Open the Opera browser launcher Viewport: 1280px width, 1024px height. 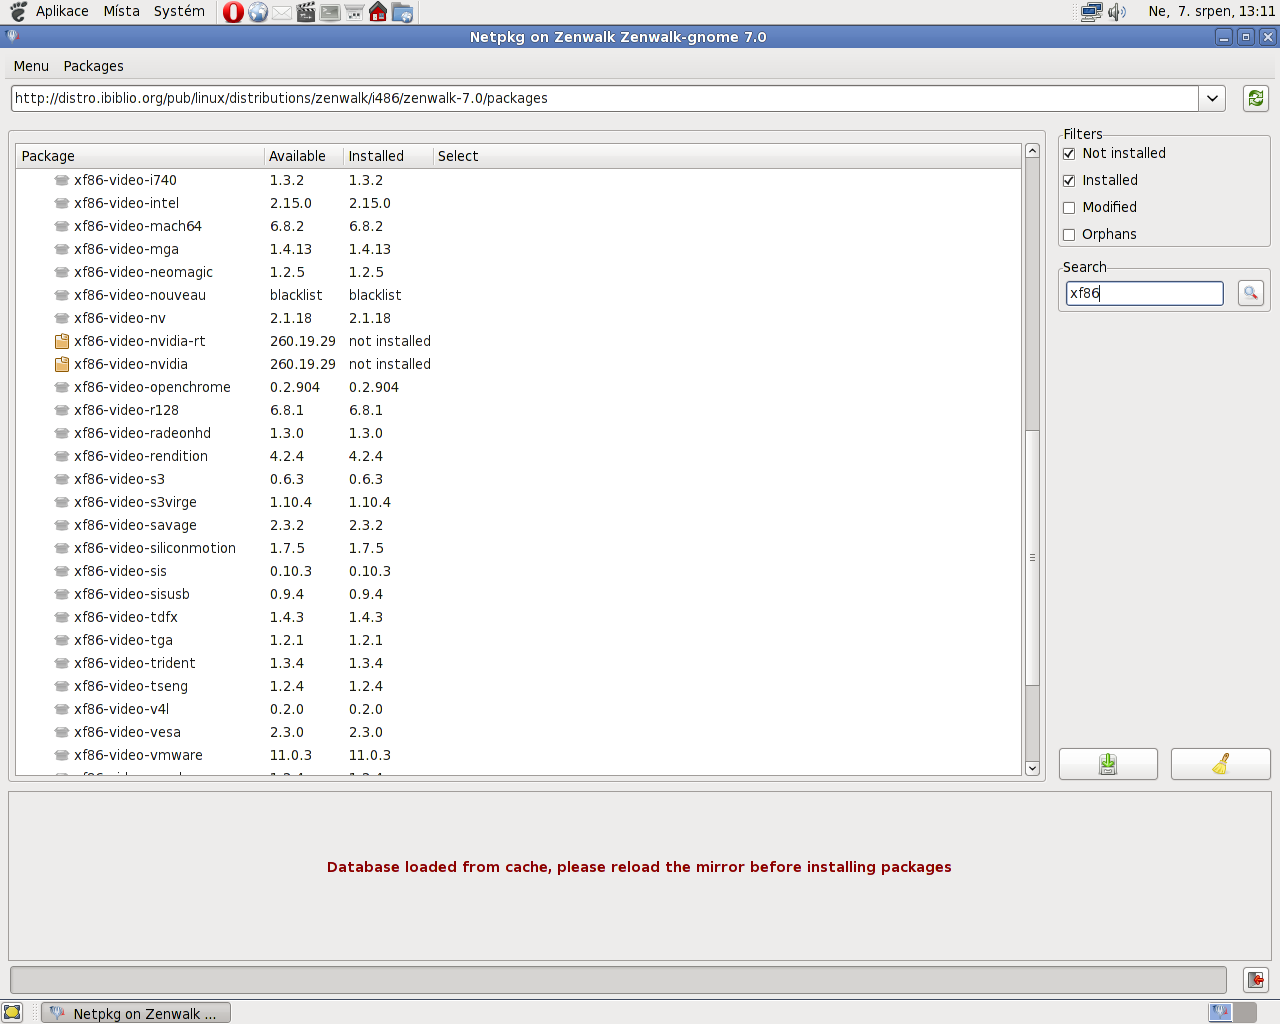point(233,12)
